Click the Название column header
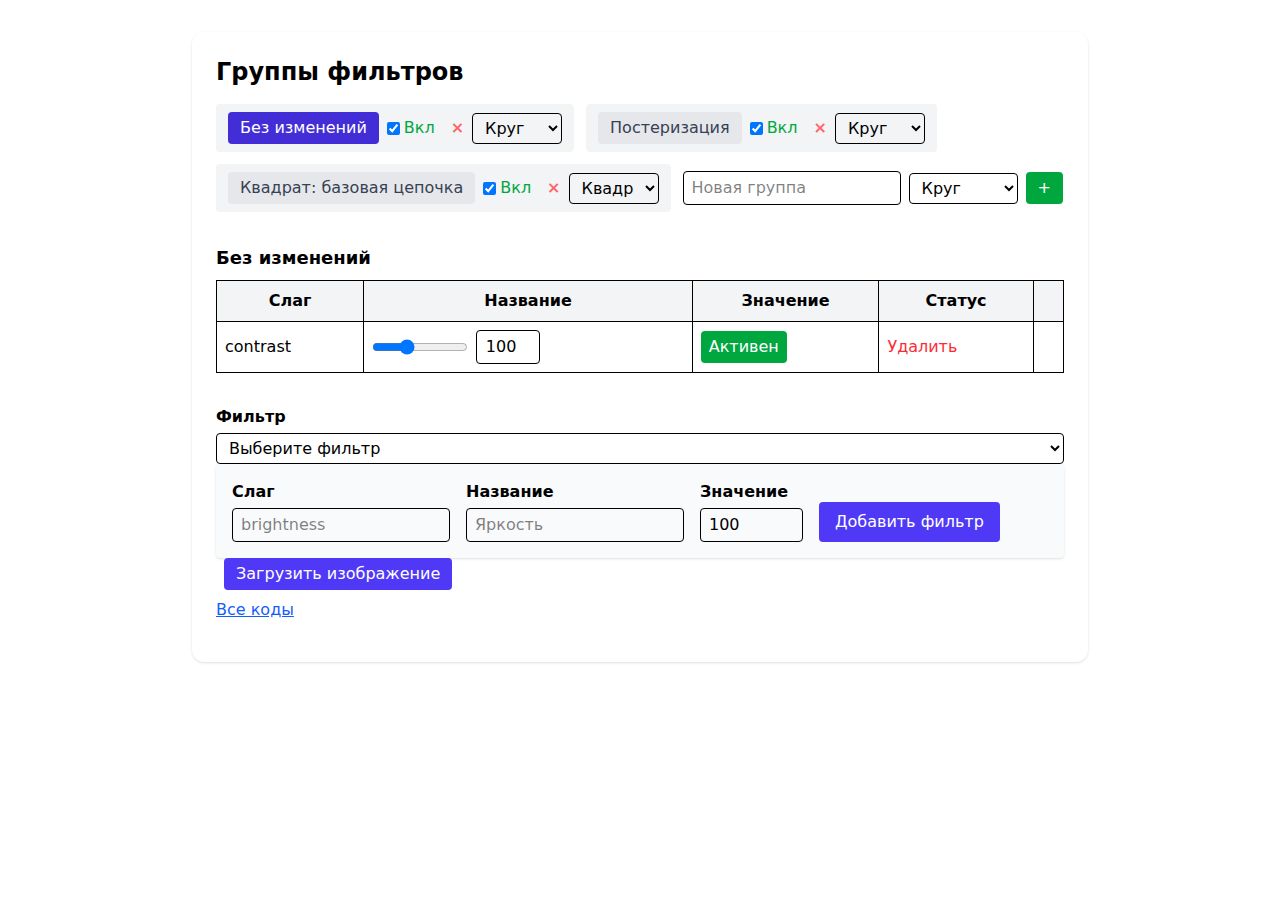The width and height of the screenshot is (1280, 900). (528, 301)
